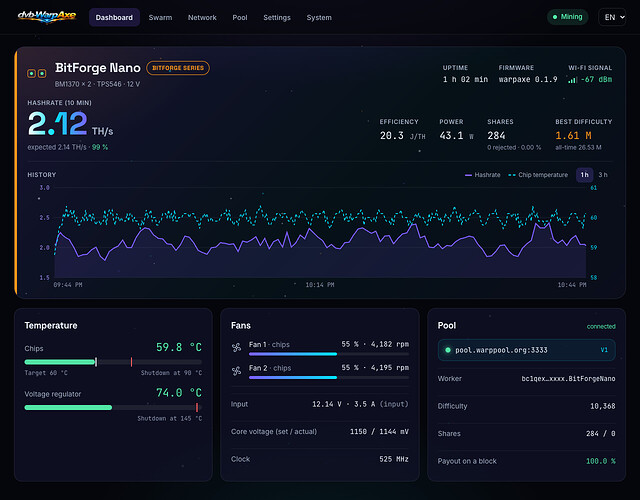The height and width of the screenshot is (500, 640).
Task: Click the BitForge Nano device title
Action: pyautogui.click(x=98, y=68)
